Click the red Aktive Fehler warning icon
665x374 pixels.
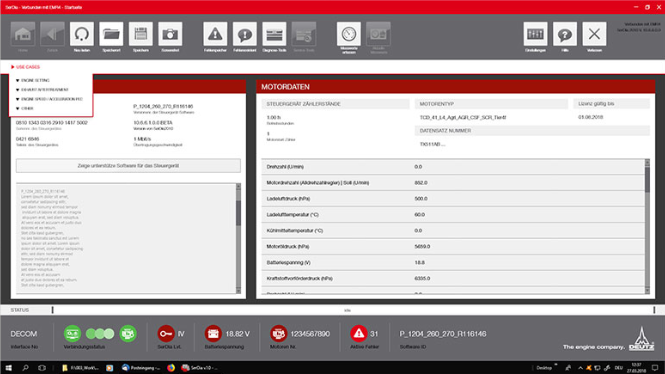(x=358, y=334)
